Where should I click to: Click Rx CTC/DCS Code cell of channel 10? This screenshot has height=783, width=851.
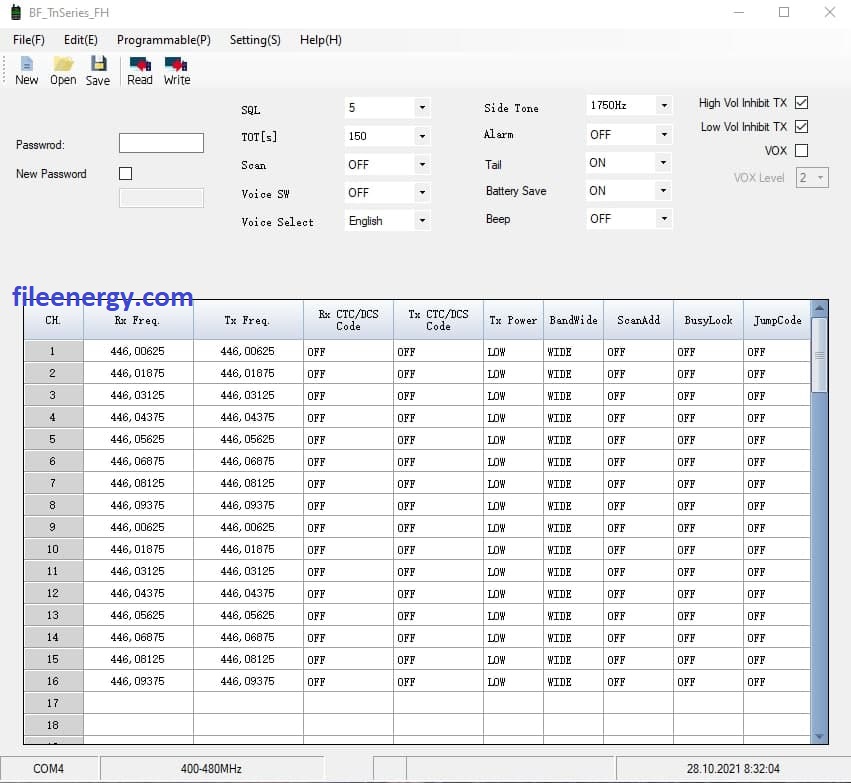pos(348,549)
